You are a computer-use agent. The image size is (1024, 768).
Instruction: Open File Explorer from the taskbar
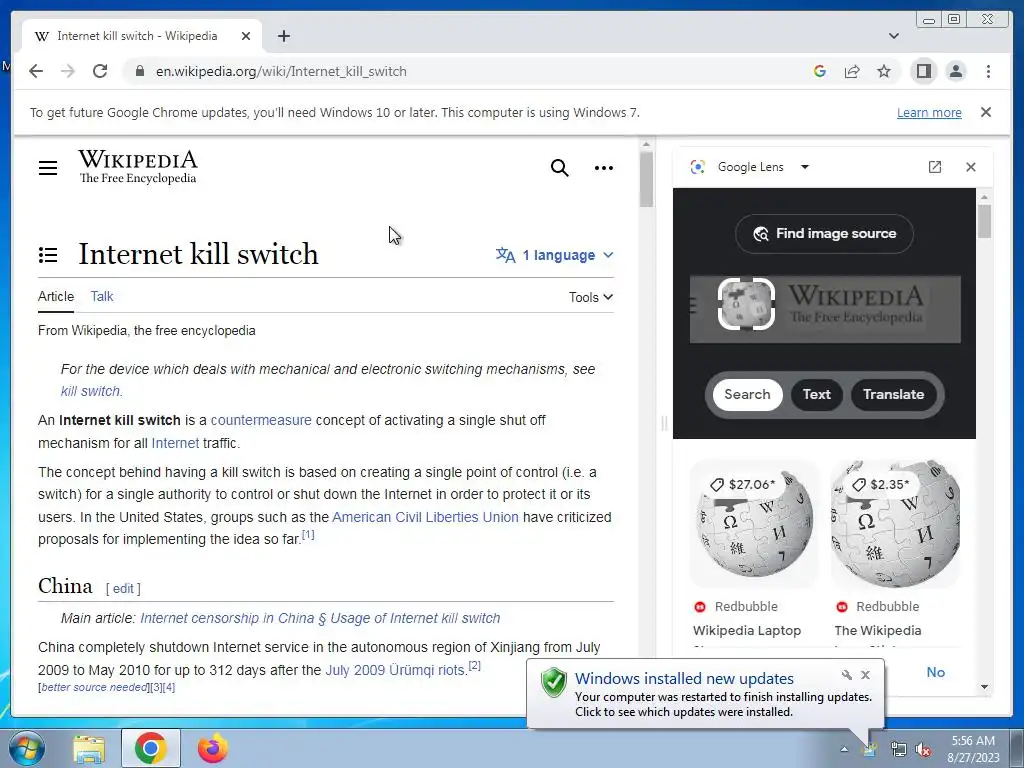point(89,748)
